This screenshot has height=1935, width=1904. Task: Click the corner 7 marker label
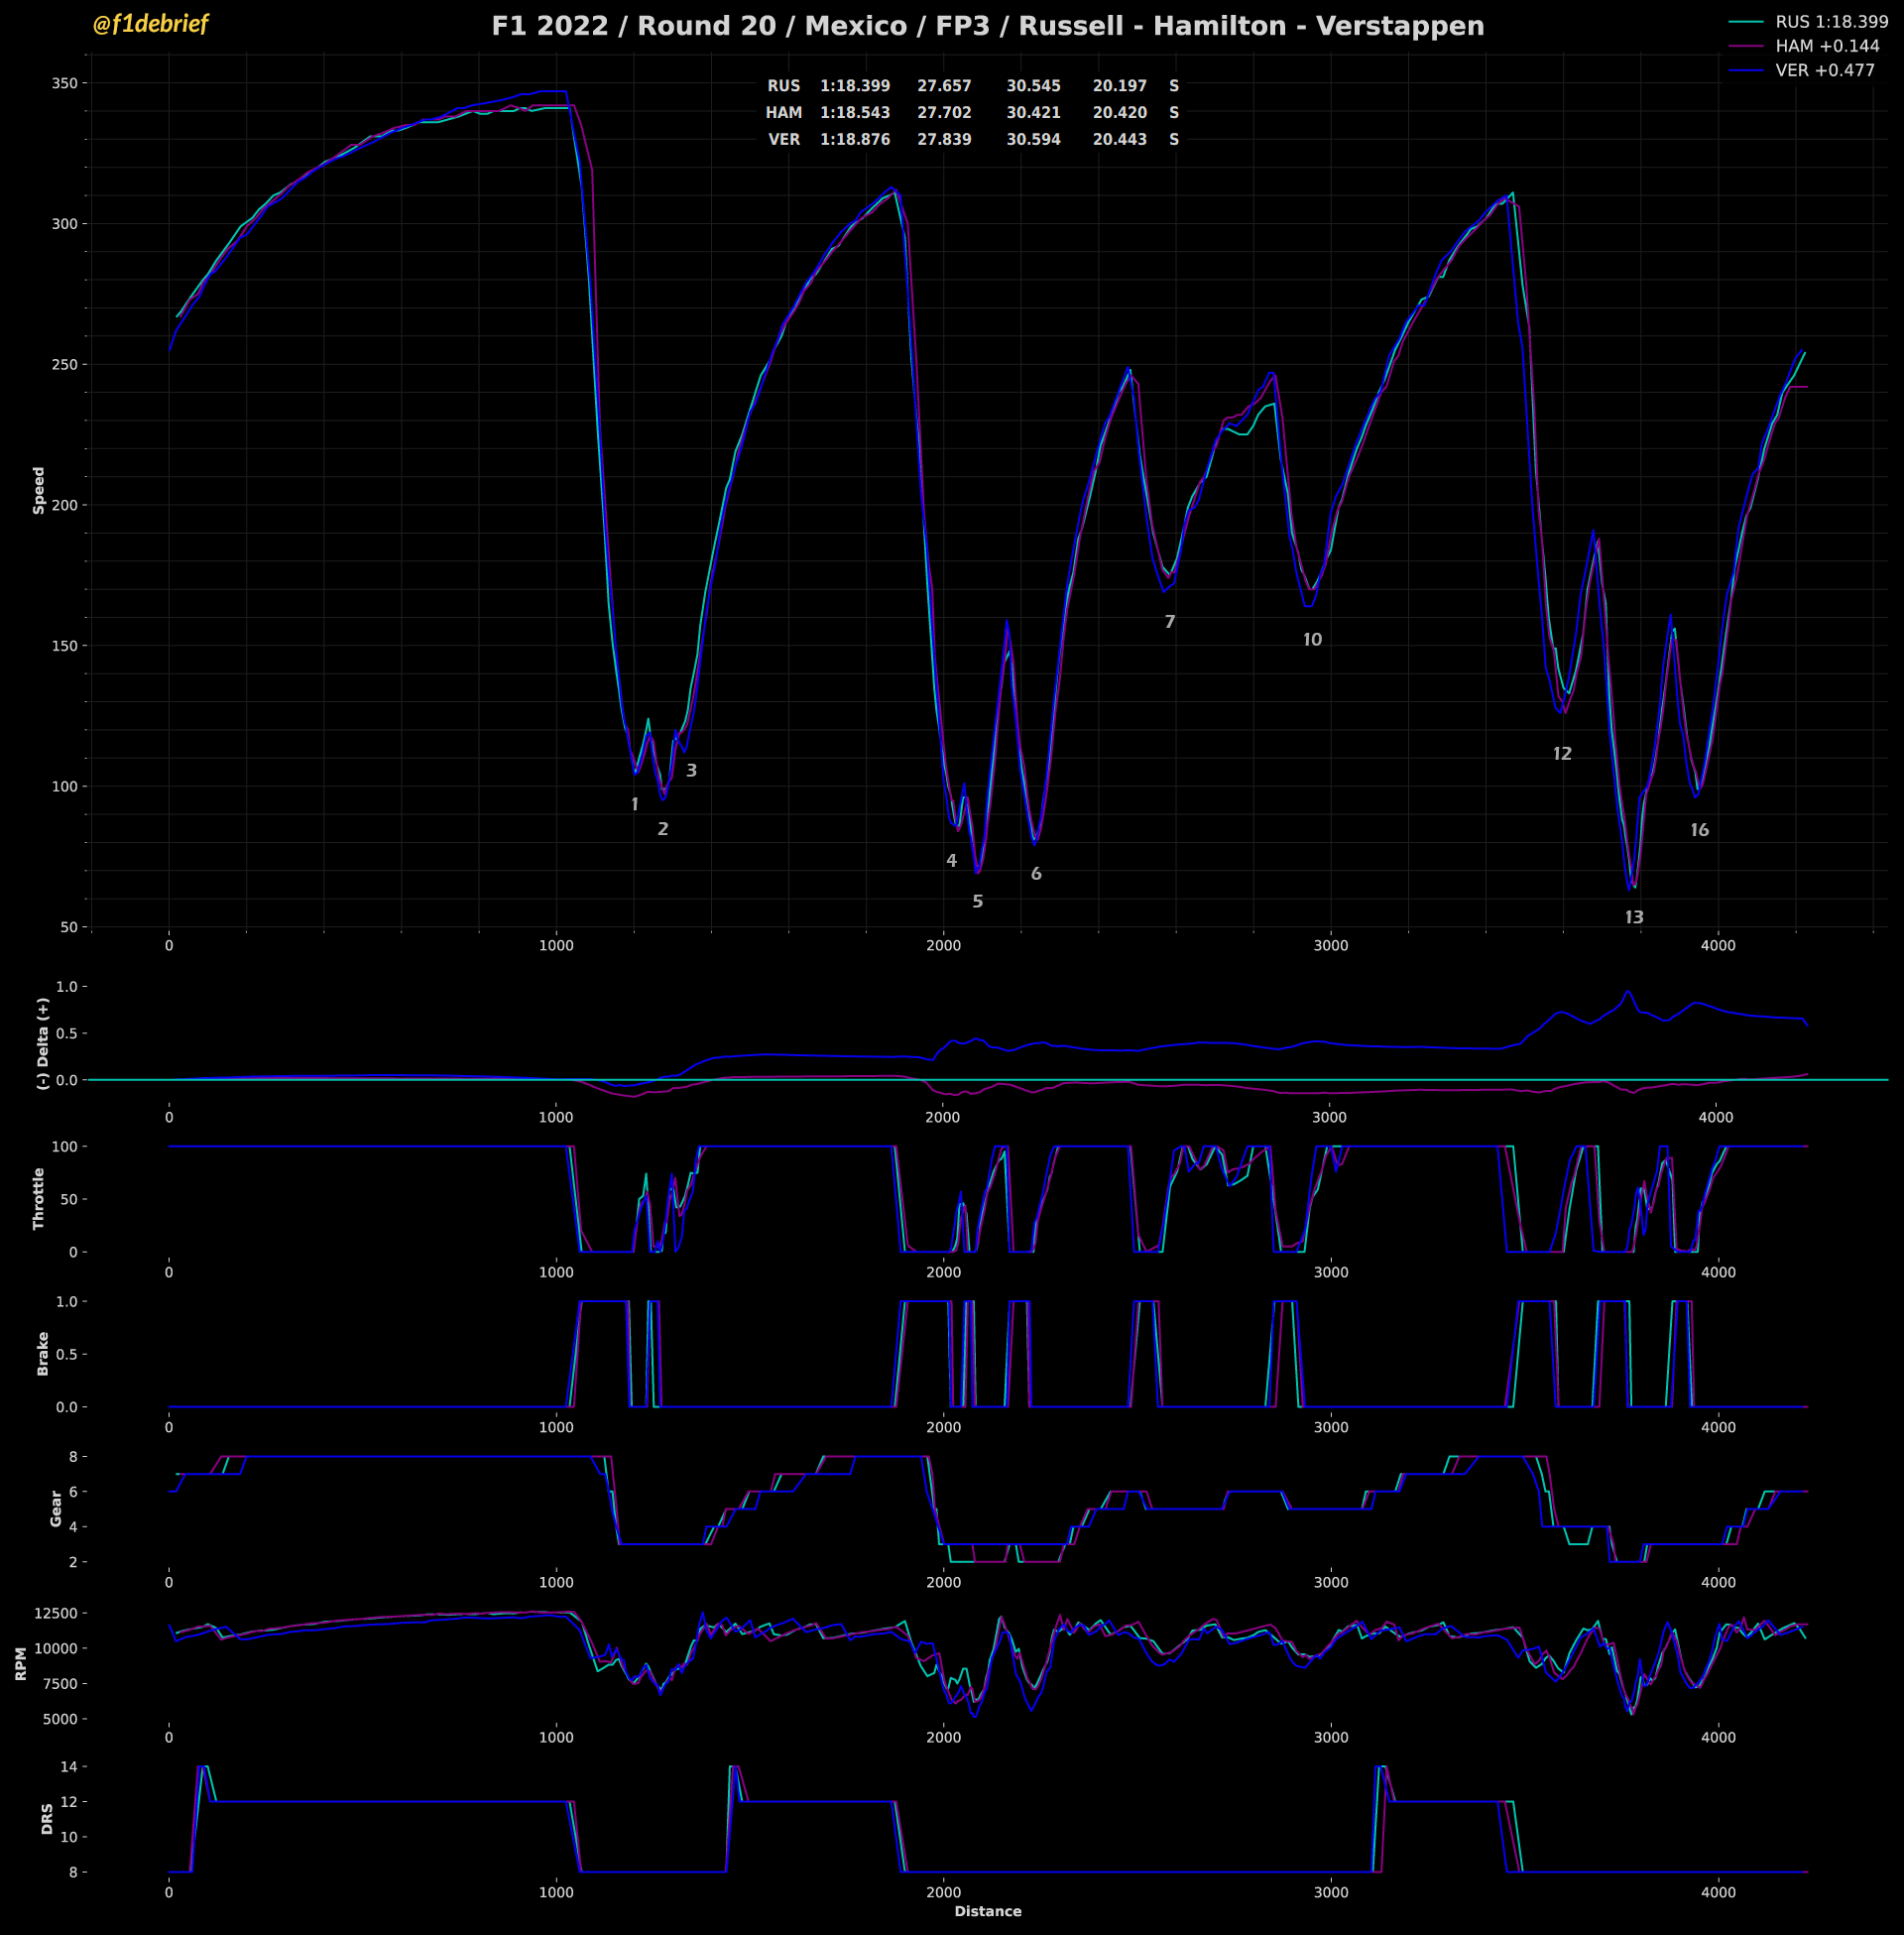[x=1169, y=622]
